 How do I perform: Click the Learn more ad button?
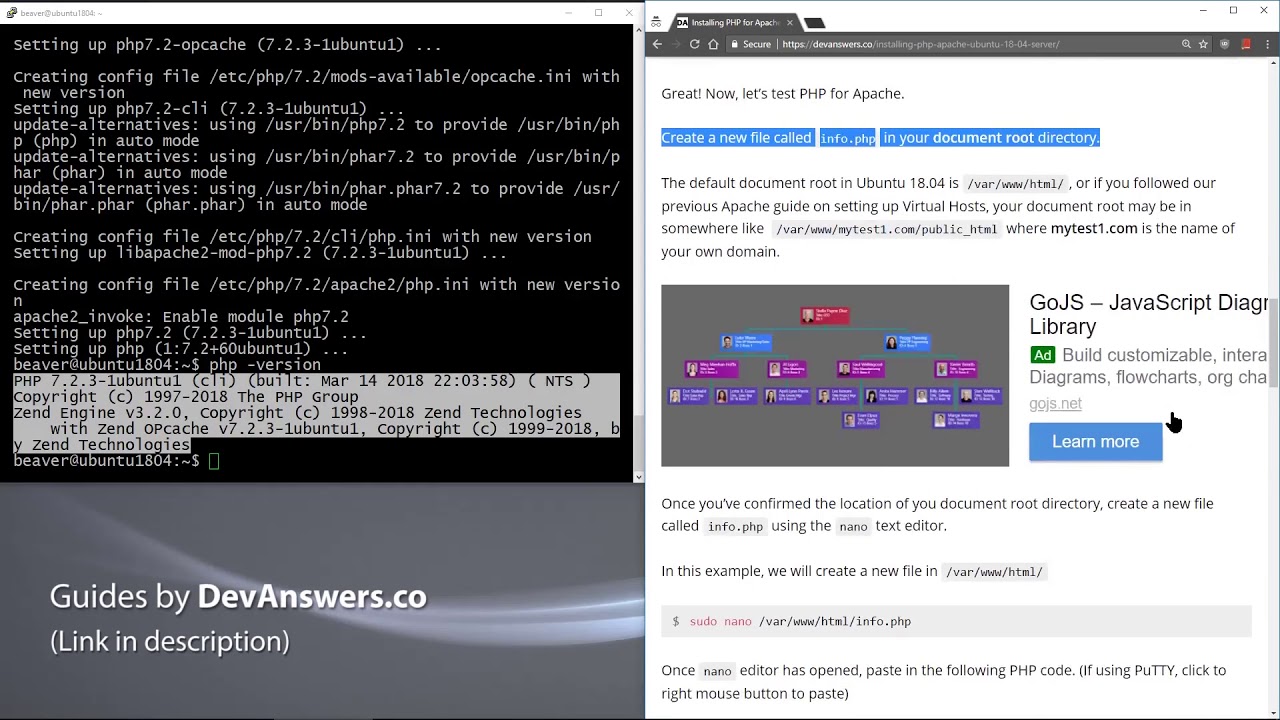click(1095, 441)
